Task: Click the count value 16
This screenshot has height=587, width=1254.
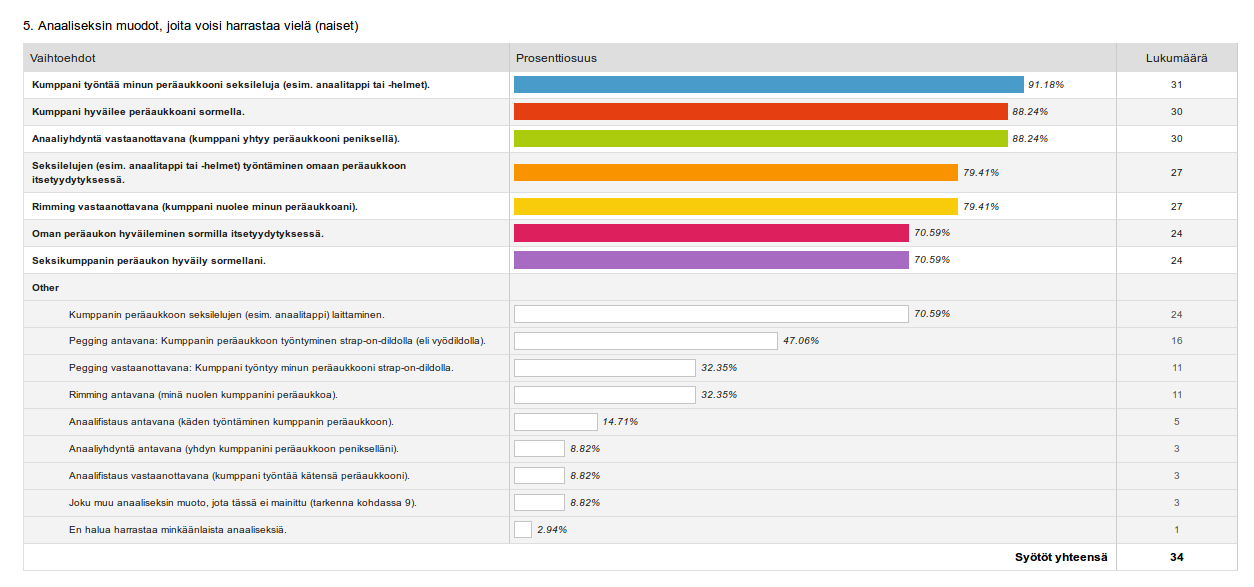Action: point(1176,341)
